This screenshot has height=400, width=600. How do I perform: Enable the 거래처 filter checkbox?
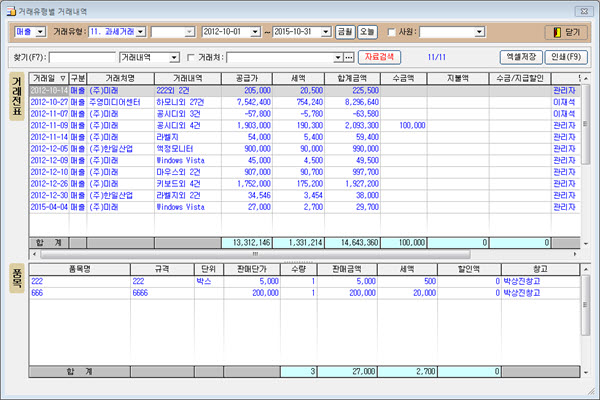(191, 57)
